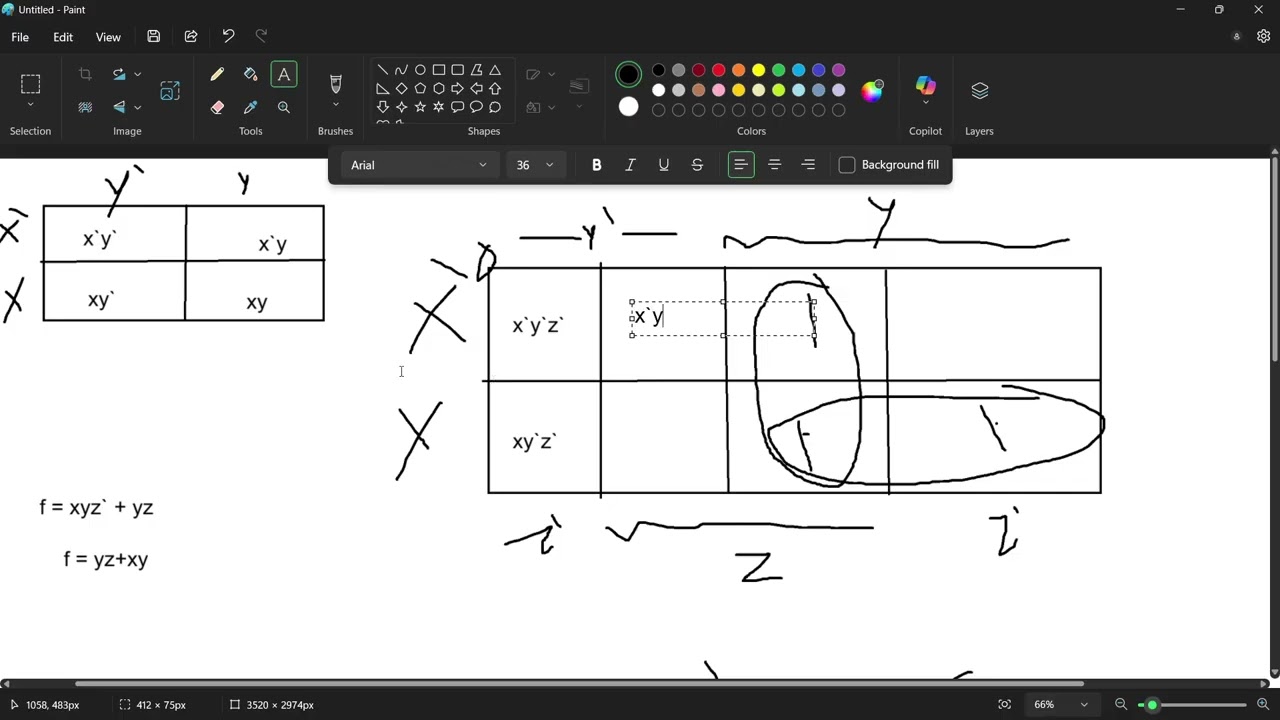Toggle Strikethrough text formatting

(697, 165)
